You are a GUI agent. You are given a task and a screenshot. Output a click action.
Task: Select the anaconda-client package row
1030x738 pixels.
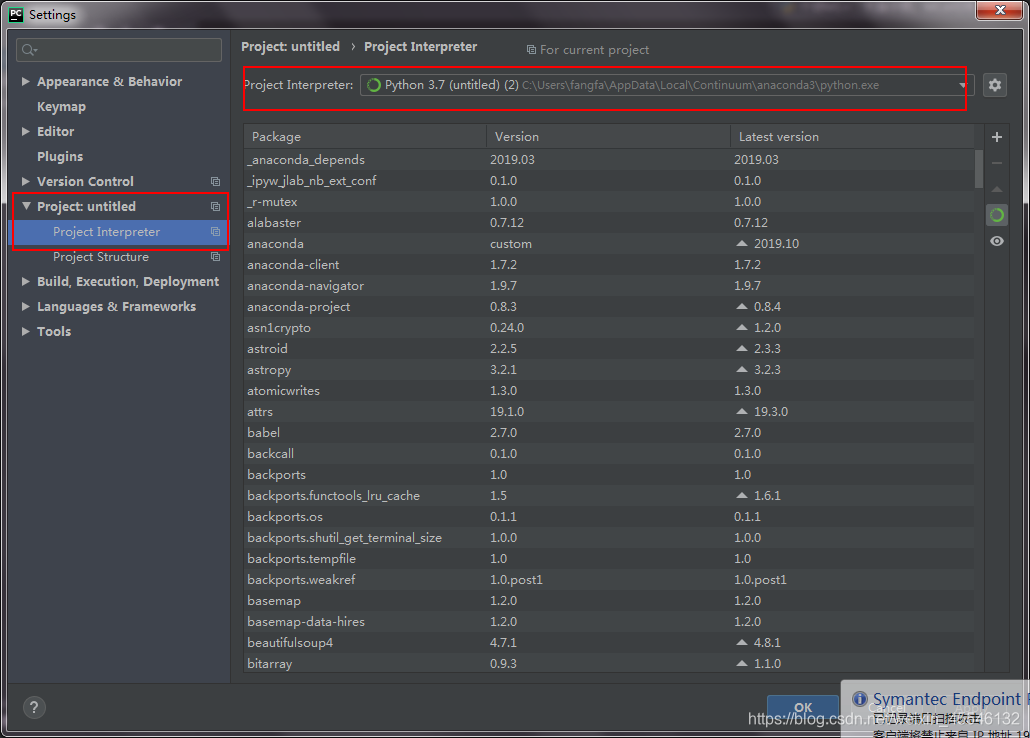coord(609,265)
